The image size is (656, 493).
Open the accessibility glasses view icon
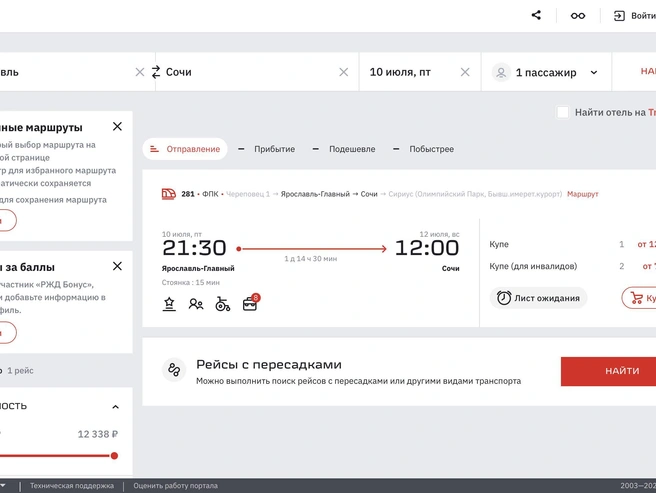[x=578, y=16]
